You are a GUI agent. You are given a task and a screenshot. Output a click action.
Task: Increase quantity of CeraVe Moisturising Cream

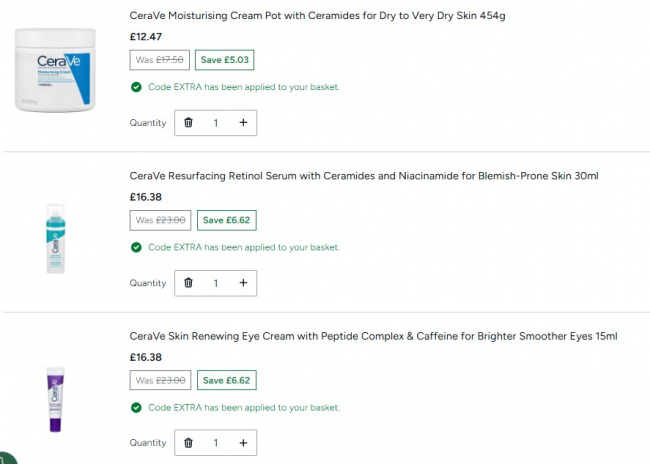coord(243,123)
